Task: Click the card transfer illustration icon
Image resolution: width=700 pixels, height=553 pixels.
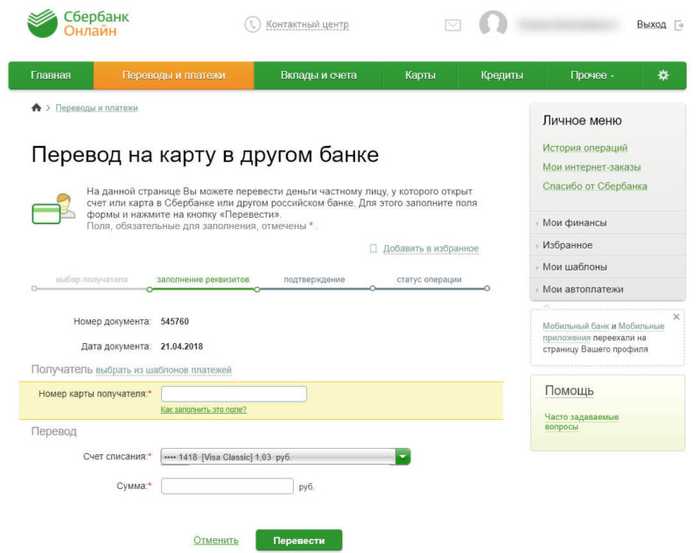Action: [x=54, y=208]
